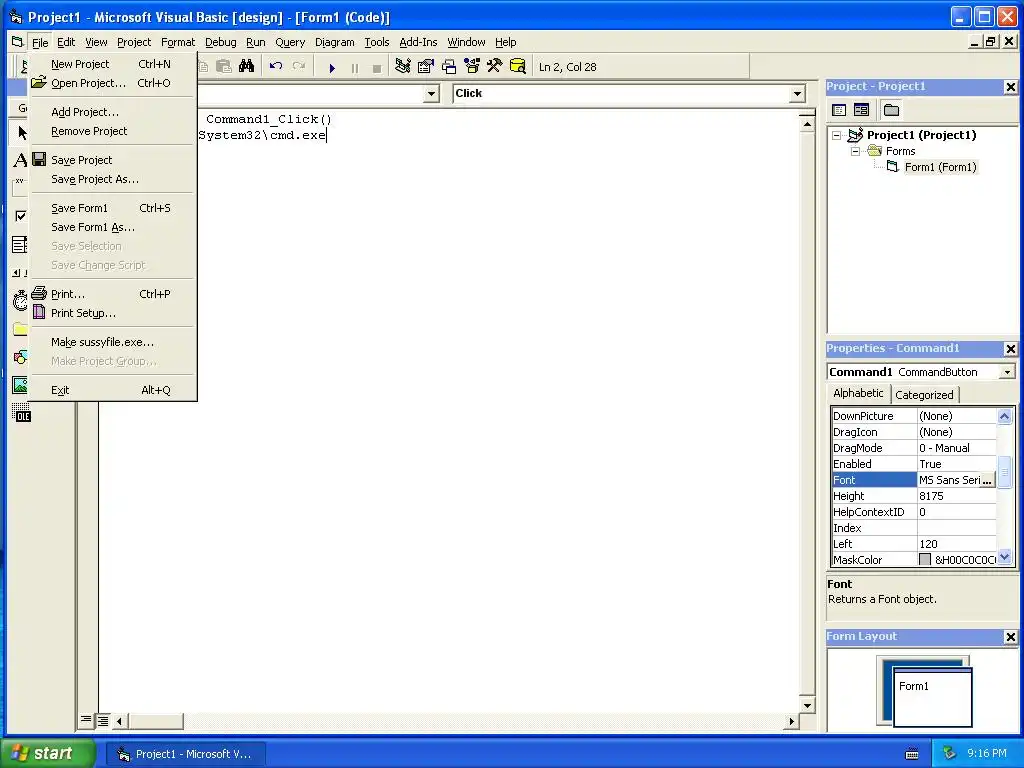Image resolution: width=1024 pixels, height=768 pixels.
Task: Select the Image control in the toolbox
Action: (20, 385)
